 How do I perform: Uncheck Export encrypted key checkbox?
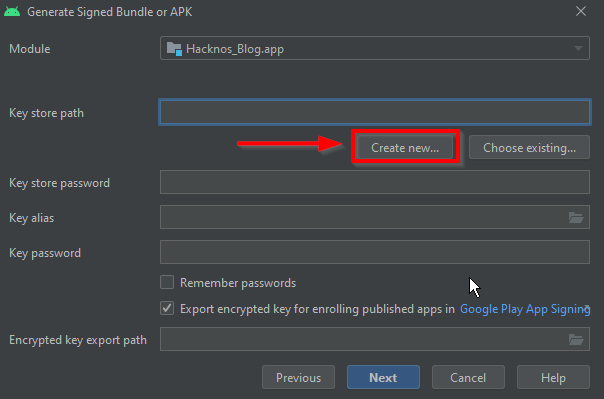[167, 308]
